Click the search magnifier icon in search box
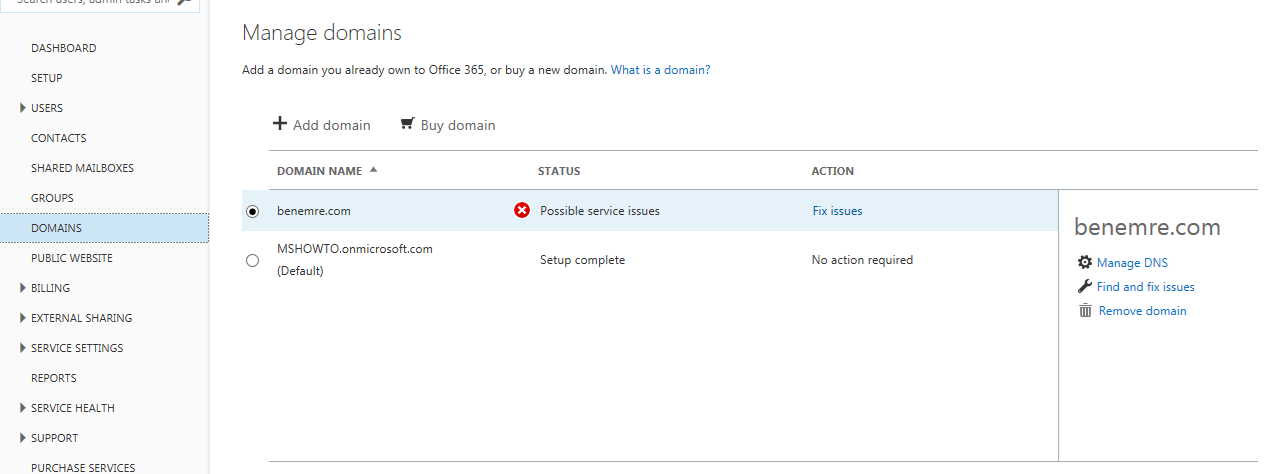 [183, 3]
